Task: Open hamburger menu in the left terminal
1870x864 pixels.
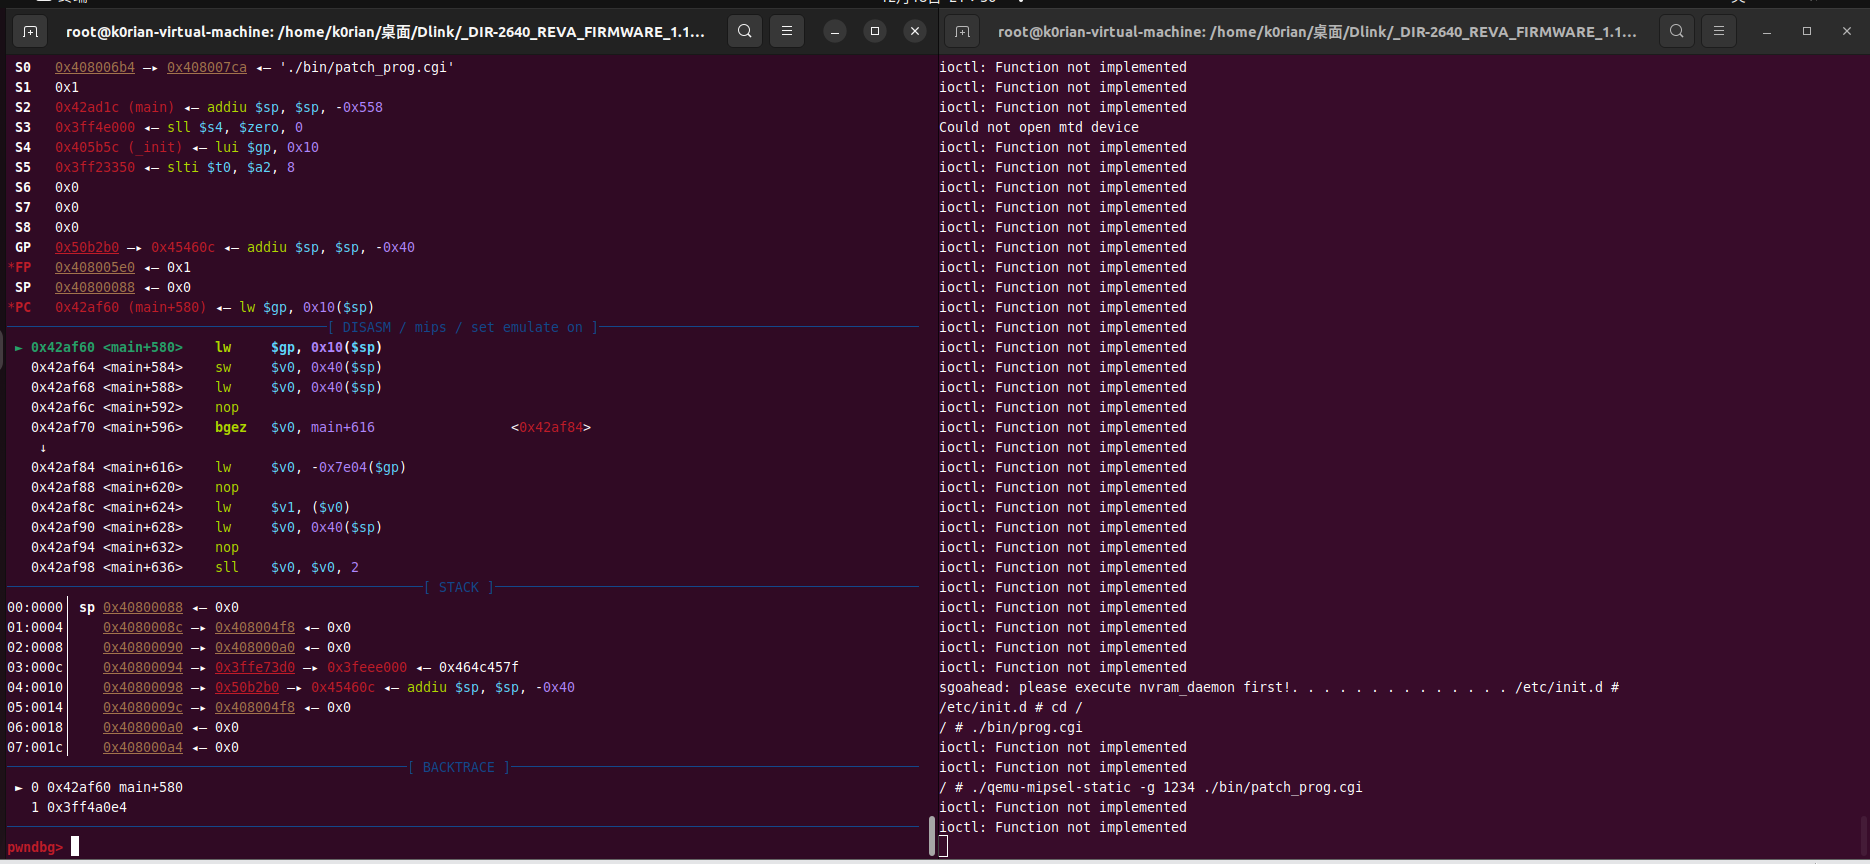Action: 787,32
